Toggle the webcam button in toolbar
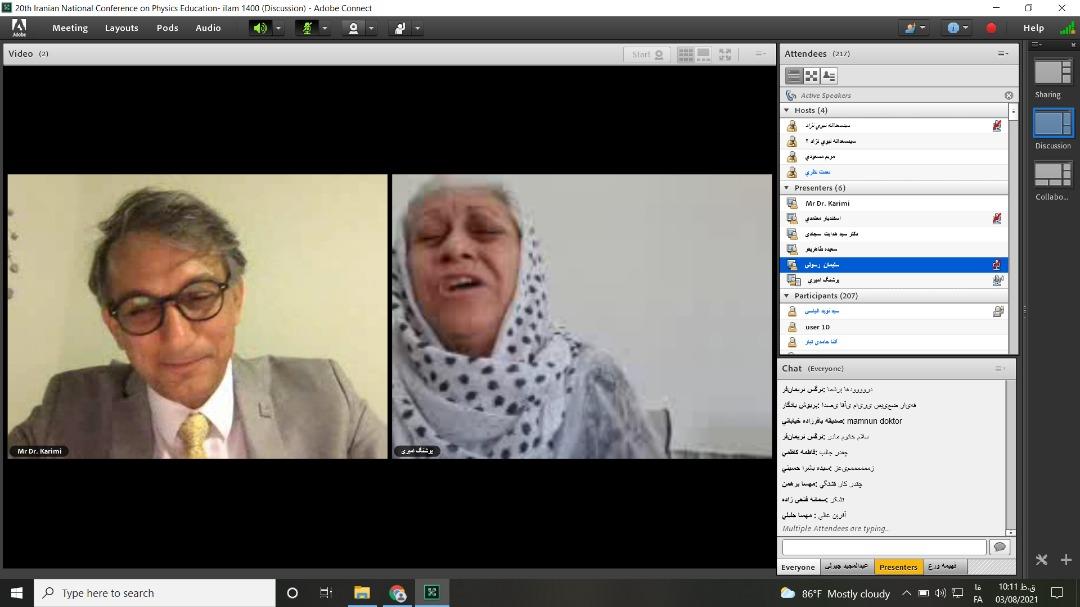Screen dimensions: 1080x607 coord(353,28)
